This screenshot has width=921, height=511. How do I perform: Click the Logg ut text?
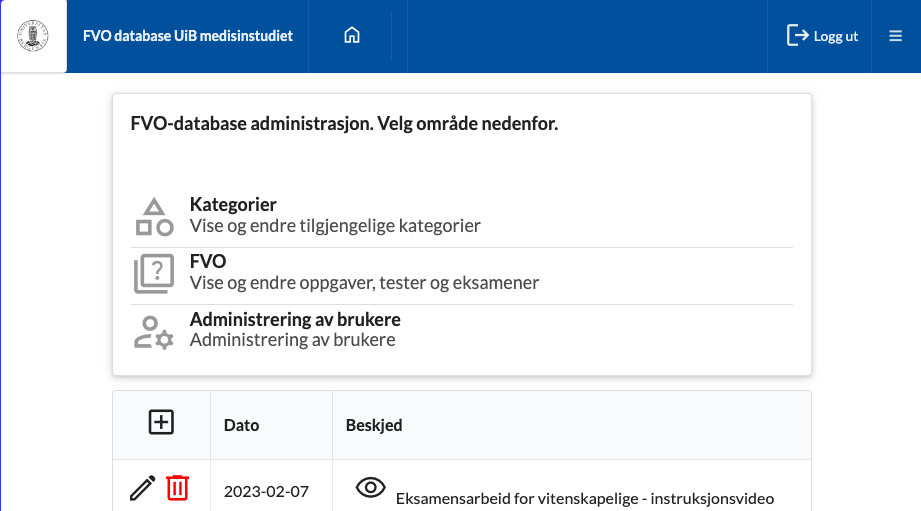836,36
